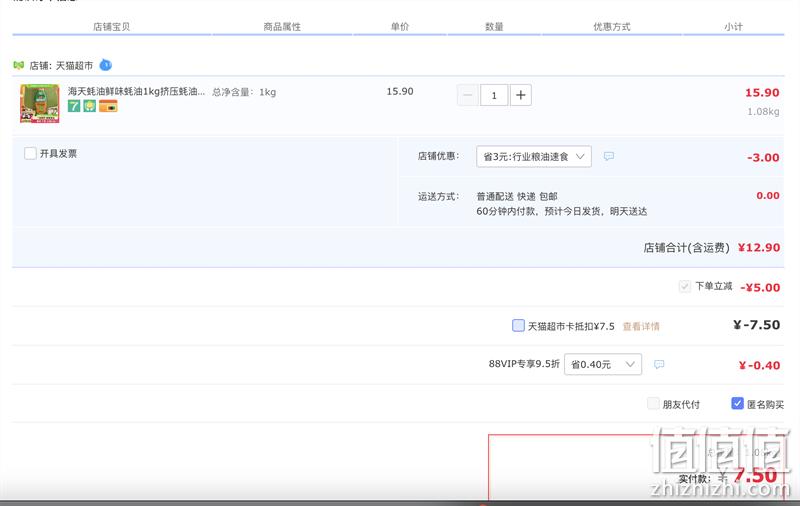Click the 天猫超市 shop name
This screenshot has width=800, height=506.
pyautogui.click(x=74, y=66)
